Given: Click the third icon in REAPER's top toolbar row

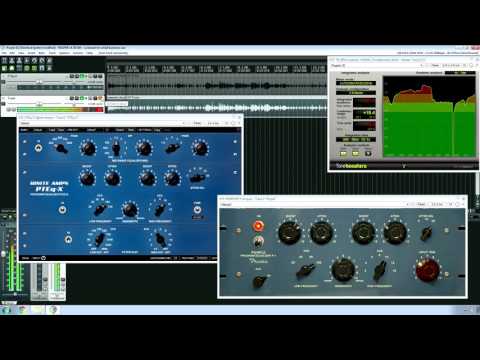Looking at the screenshot, I should tap(19, 60).
